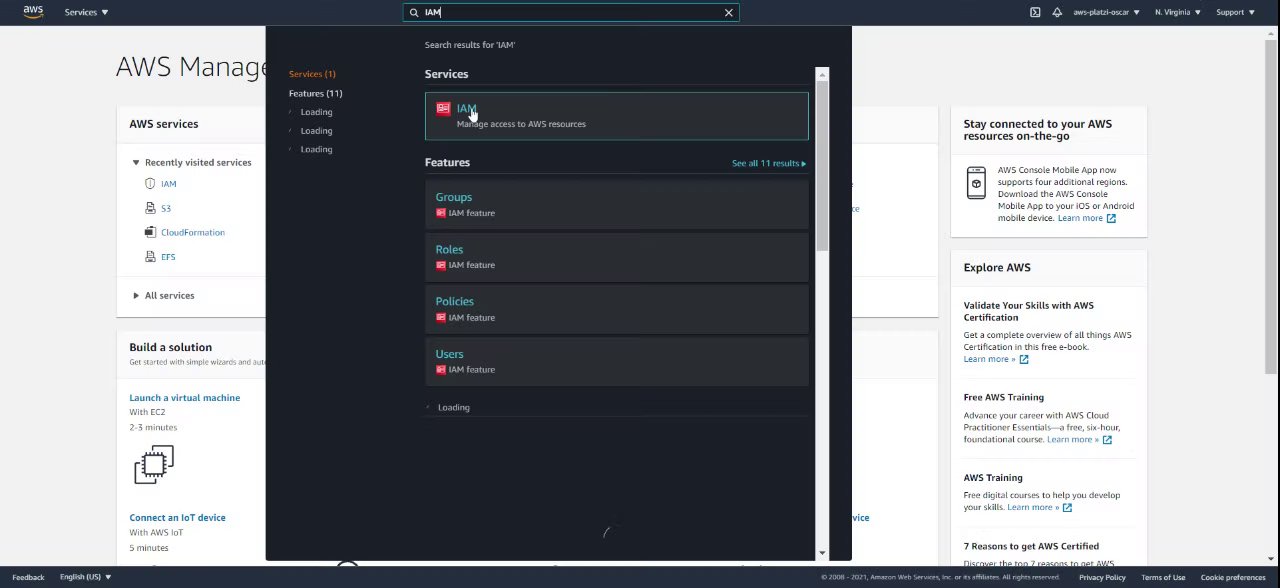Select the Features (11) results filter
This screenshot has width=1280, height=588.
(x=315, y=93)
